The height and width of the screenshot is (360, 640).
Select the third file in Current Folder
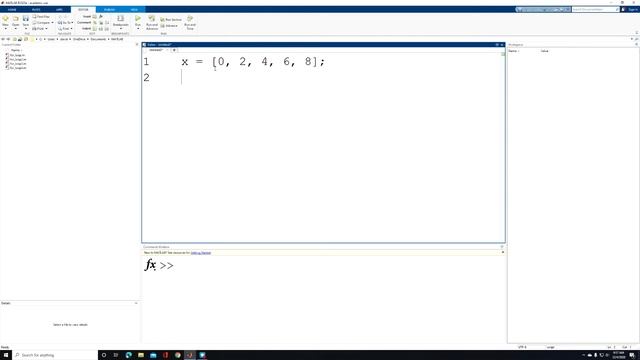pos(16,64)
